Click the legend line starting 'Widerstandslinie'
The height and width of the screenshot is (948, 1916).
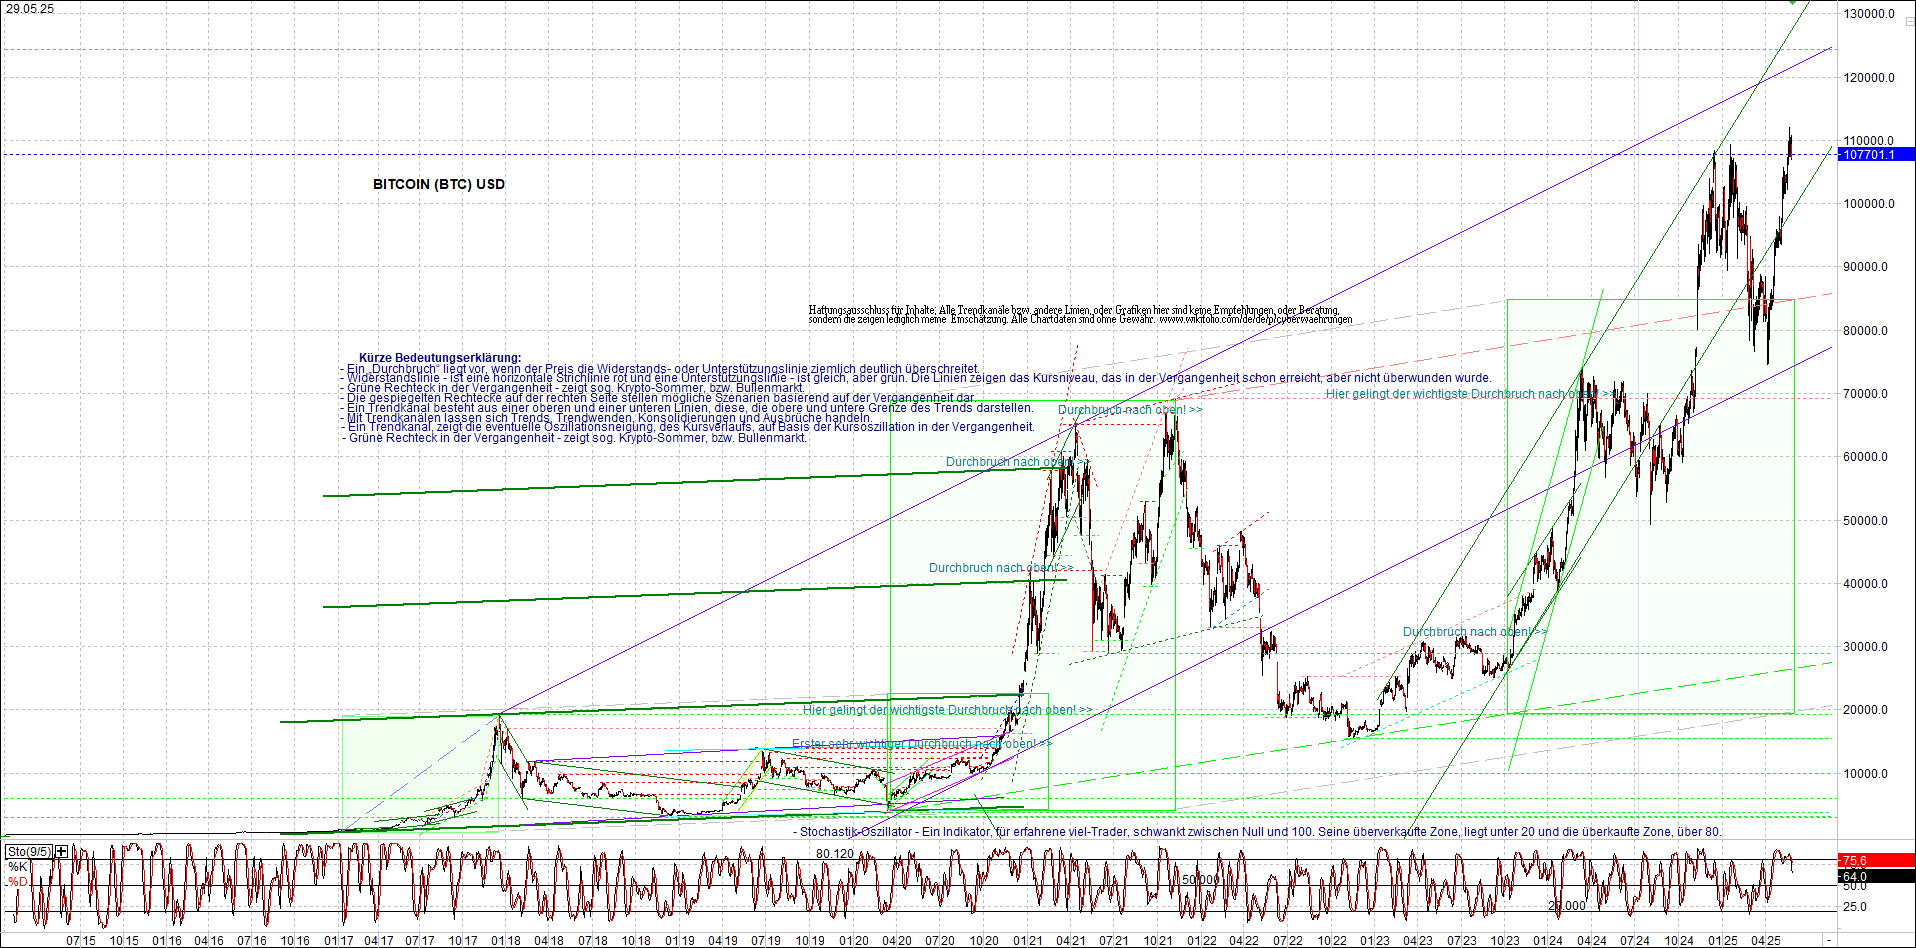916,378
